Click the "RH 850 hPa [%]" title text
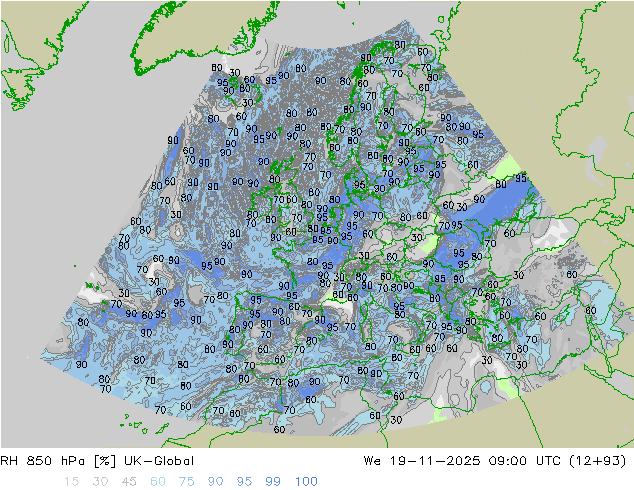The image size is (634, 490). click(58, 461)
